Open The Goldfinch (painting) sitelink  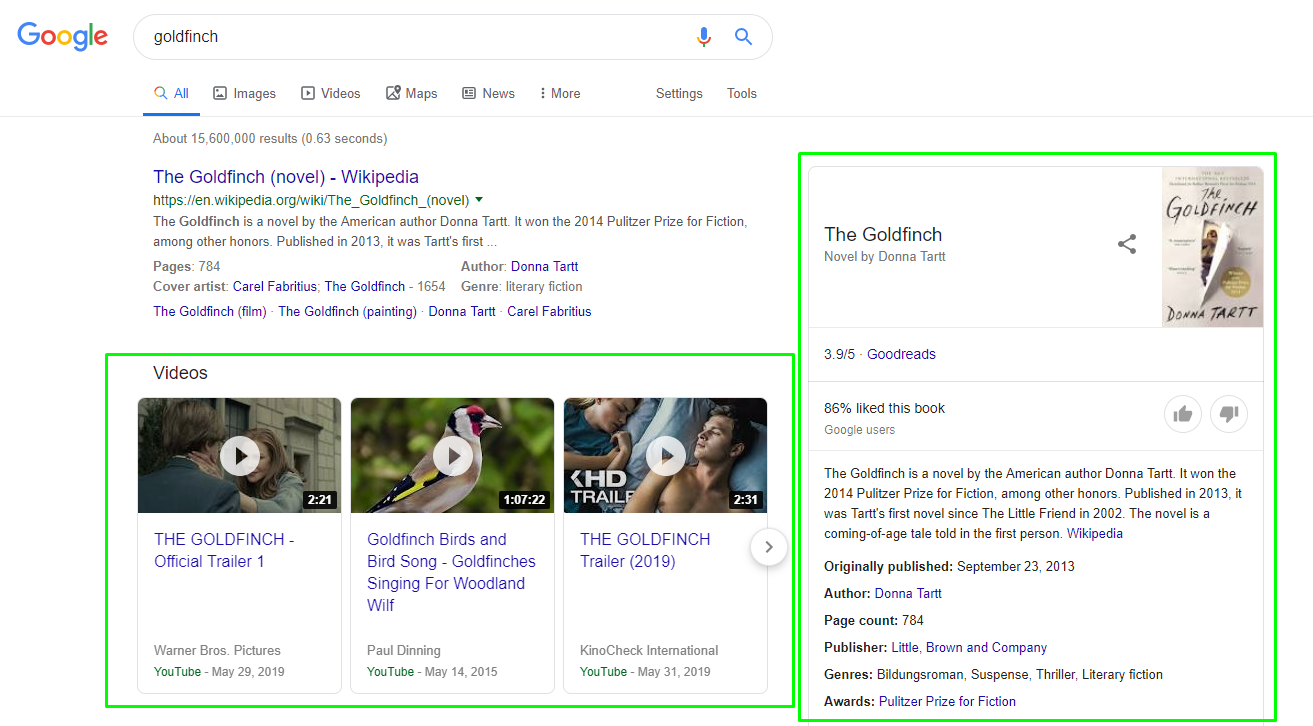pos(347,311)
